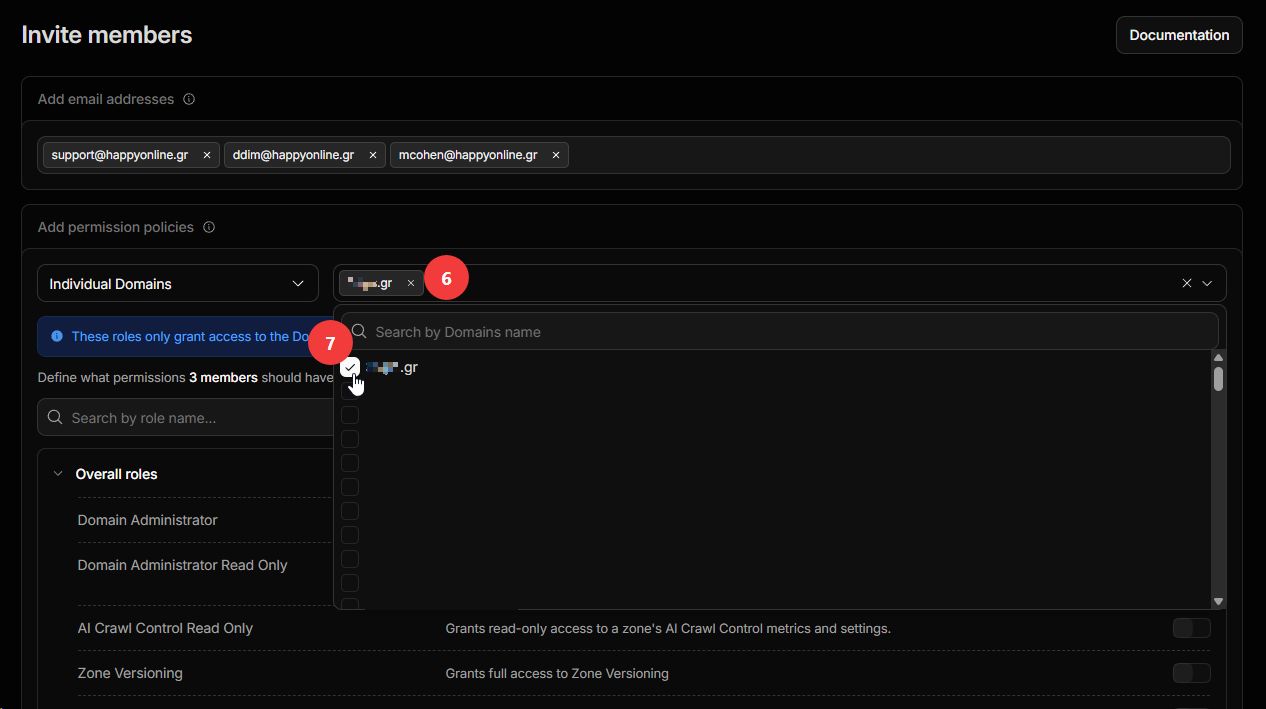Image resolution: width=1266 pixels, height=709 pixels.
Task: Collapse the domains dropdown chevron
Action: (1207, 283)
